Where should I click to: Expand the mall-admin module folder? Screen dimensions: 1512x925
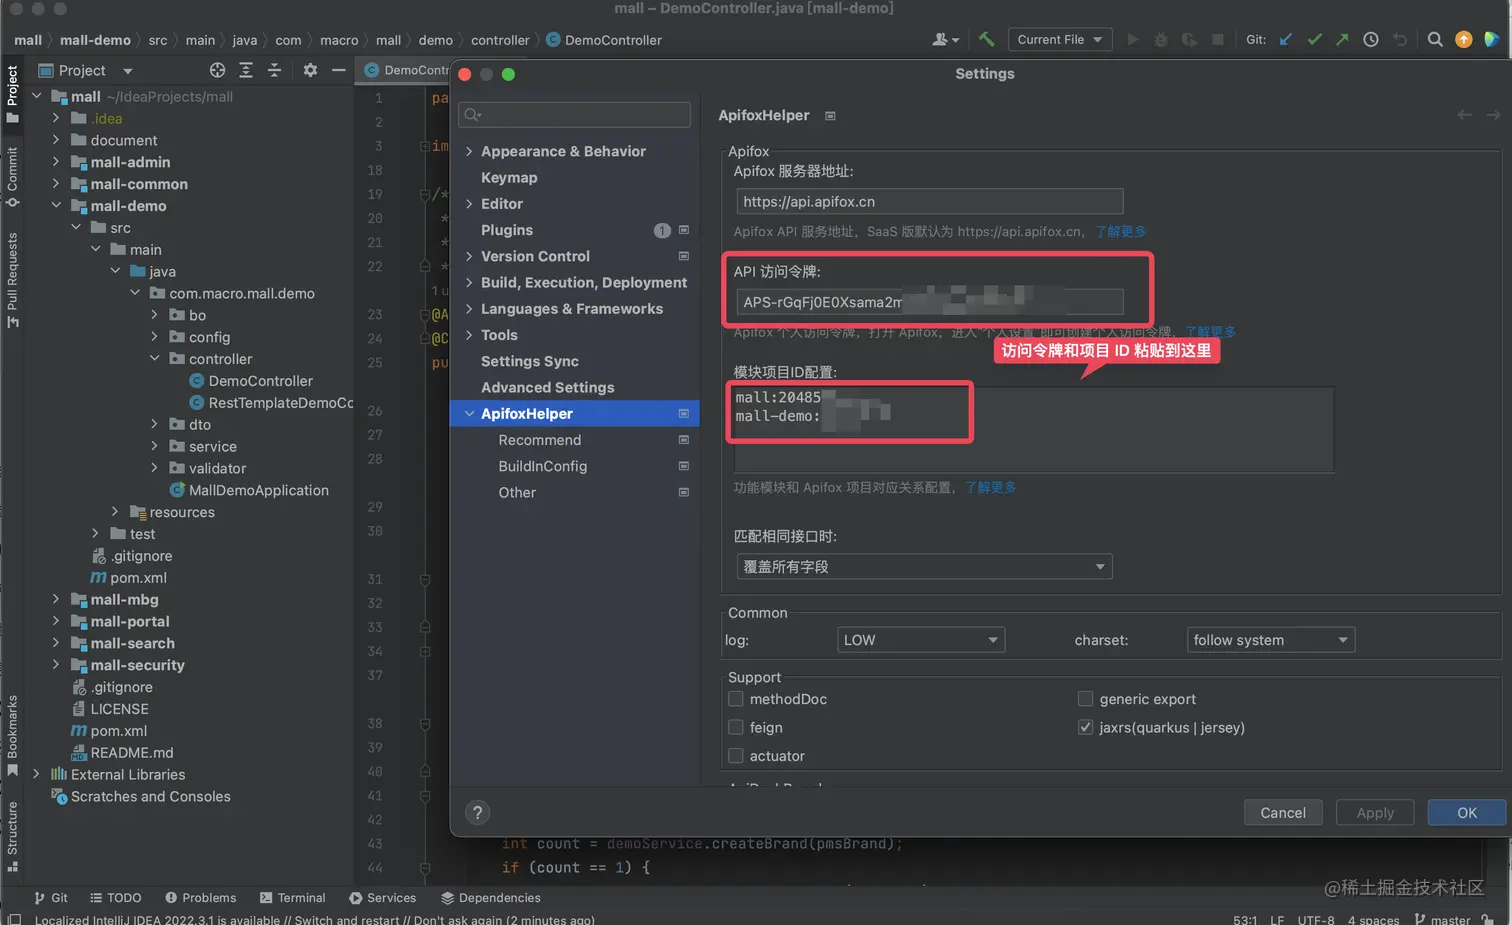56,162
